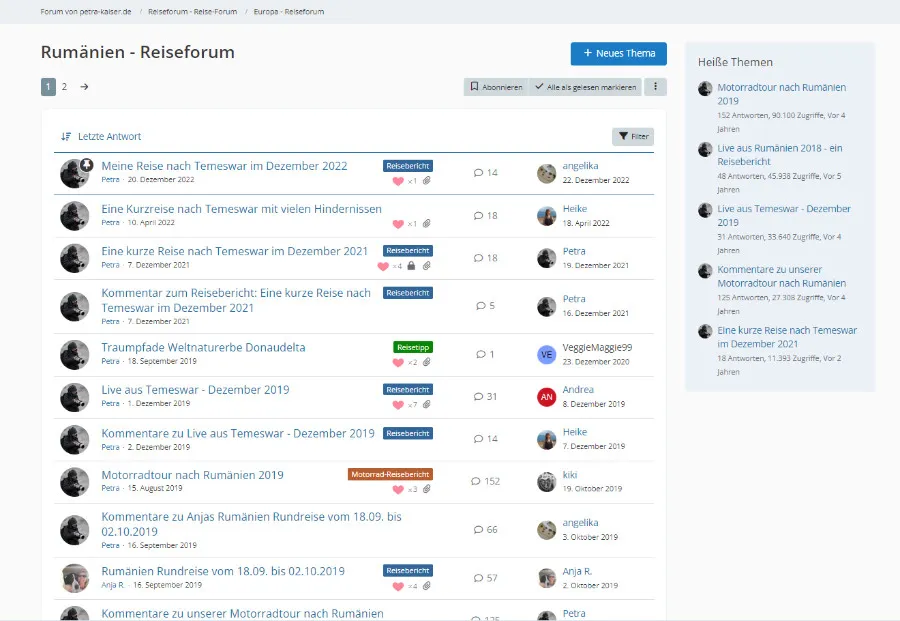
Task: Open Europa - Reiseforum breadcrumb
Action: pos(289,12)
